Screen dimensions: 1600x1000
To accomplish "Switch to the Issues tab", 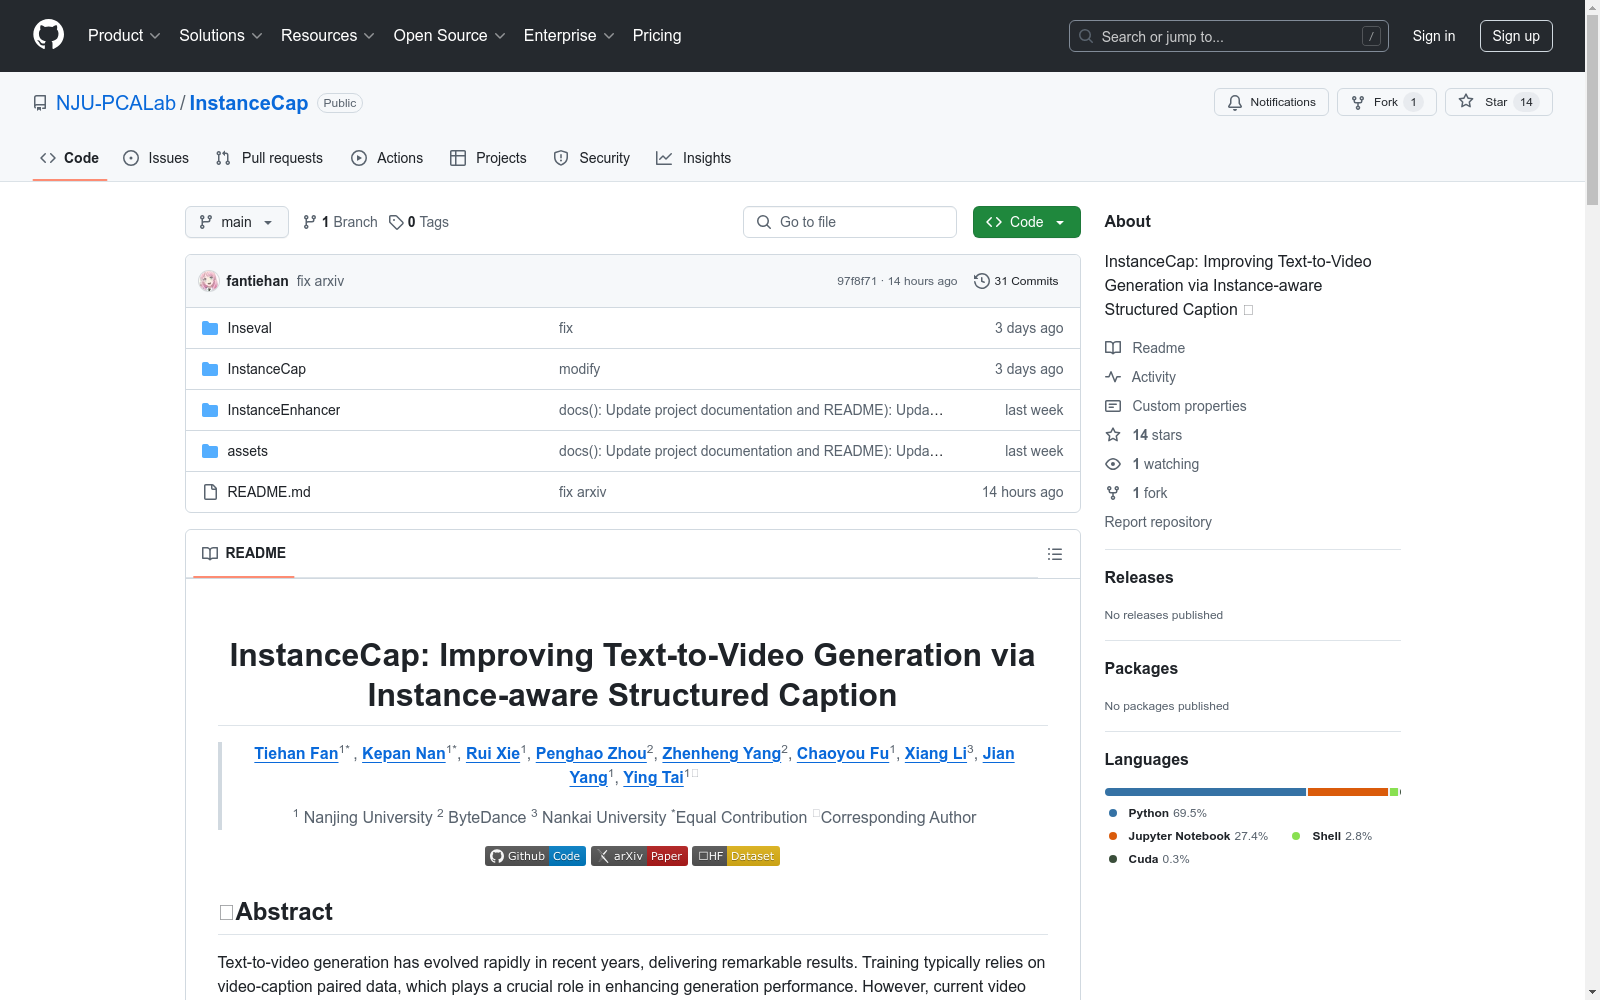I will pos(156,158).
